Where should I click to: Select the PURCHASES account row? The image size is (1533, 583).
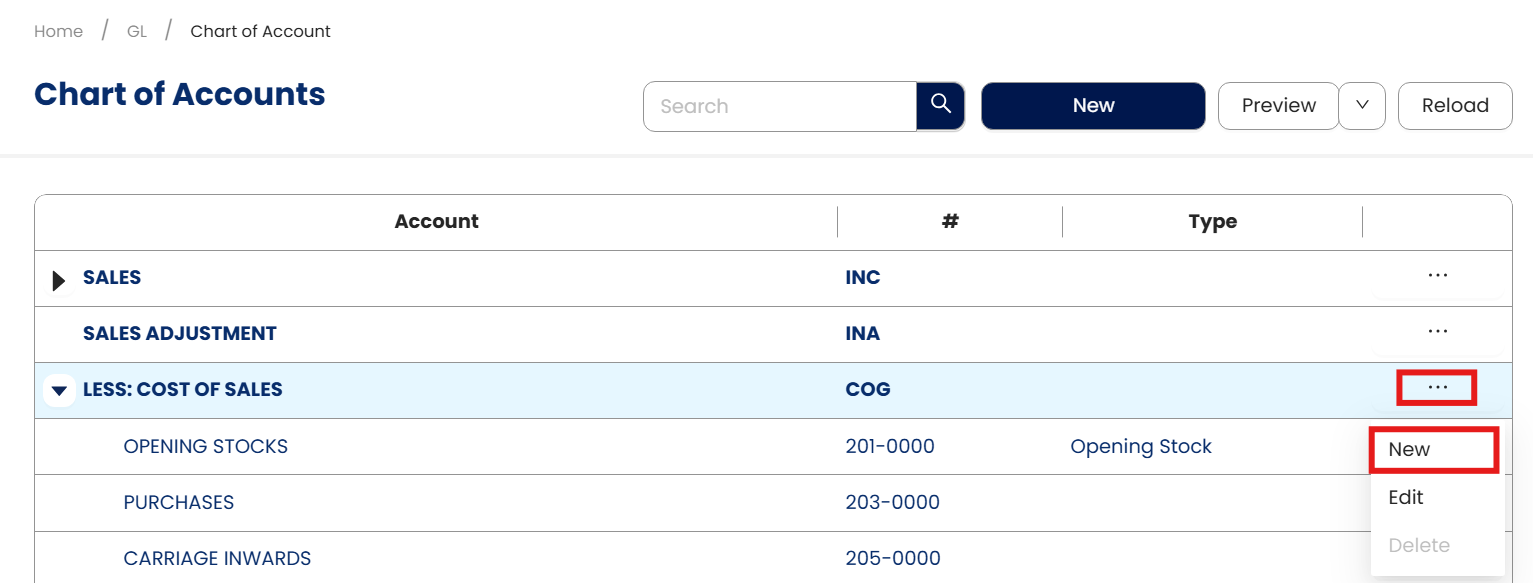(178, 503)
